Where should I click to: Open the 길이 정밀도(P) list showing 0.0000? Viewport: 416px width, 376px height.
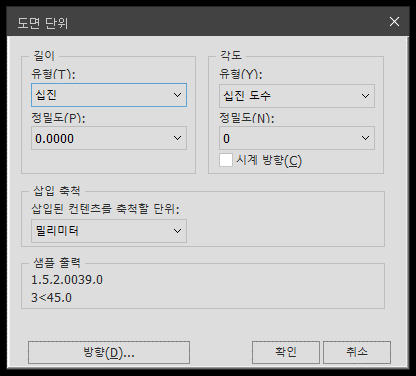click(109, 138)
